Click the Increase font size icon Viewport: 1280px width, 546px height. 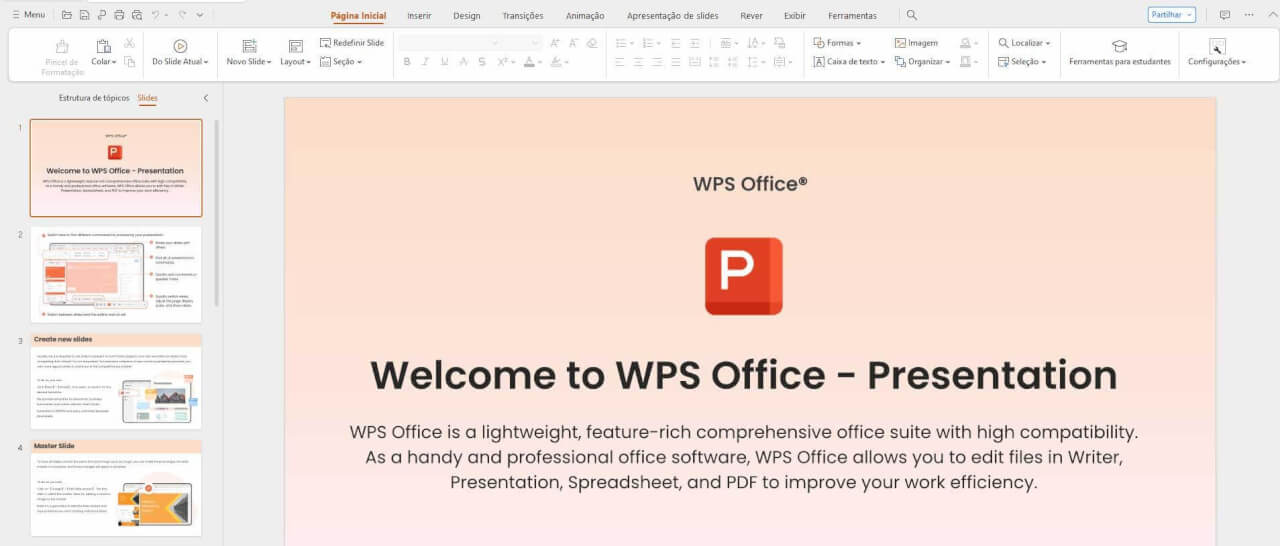(556, 43)
